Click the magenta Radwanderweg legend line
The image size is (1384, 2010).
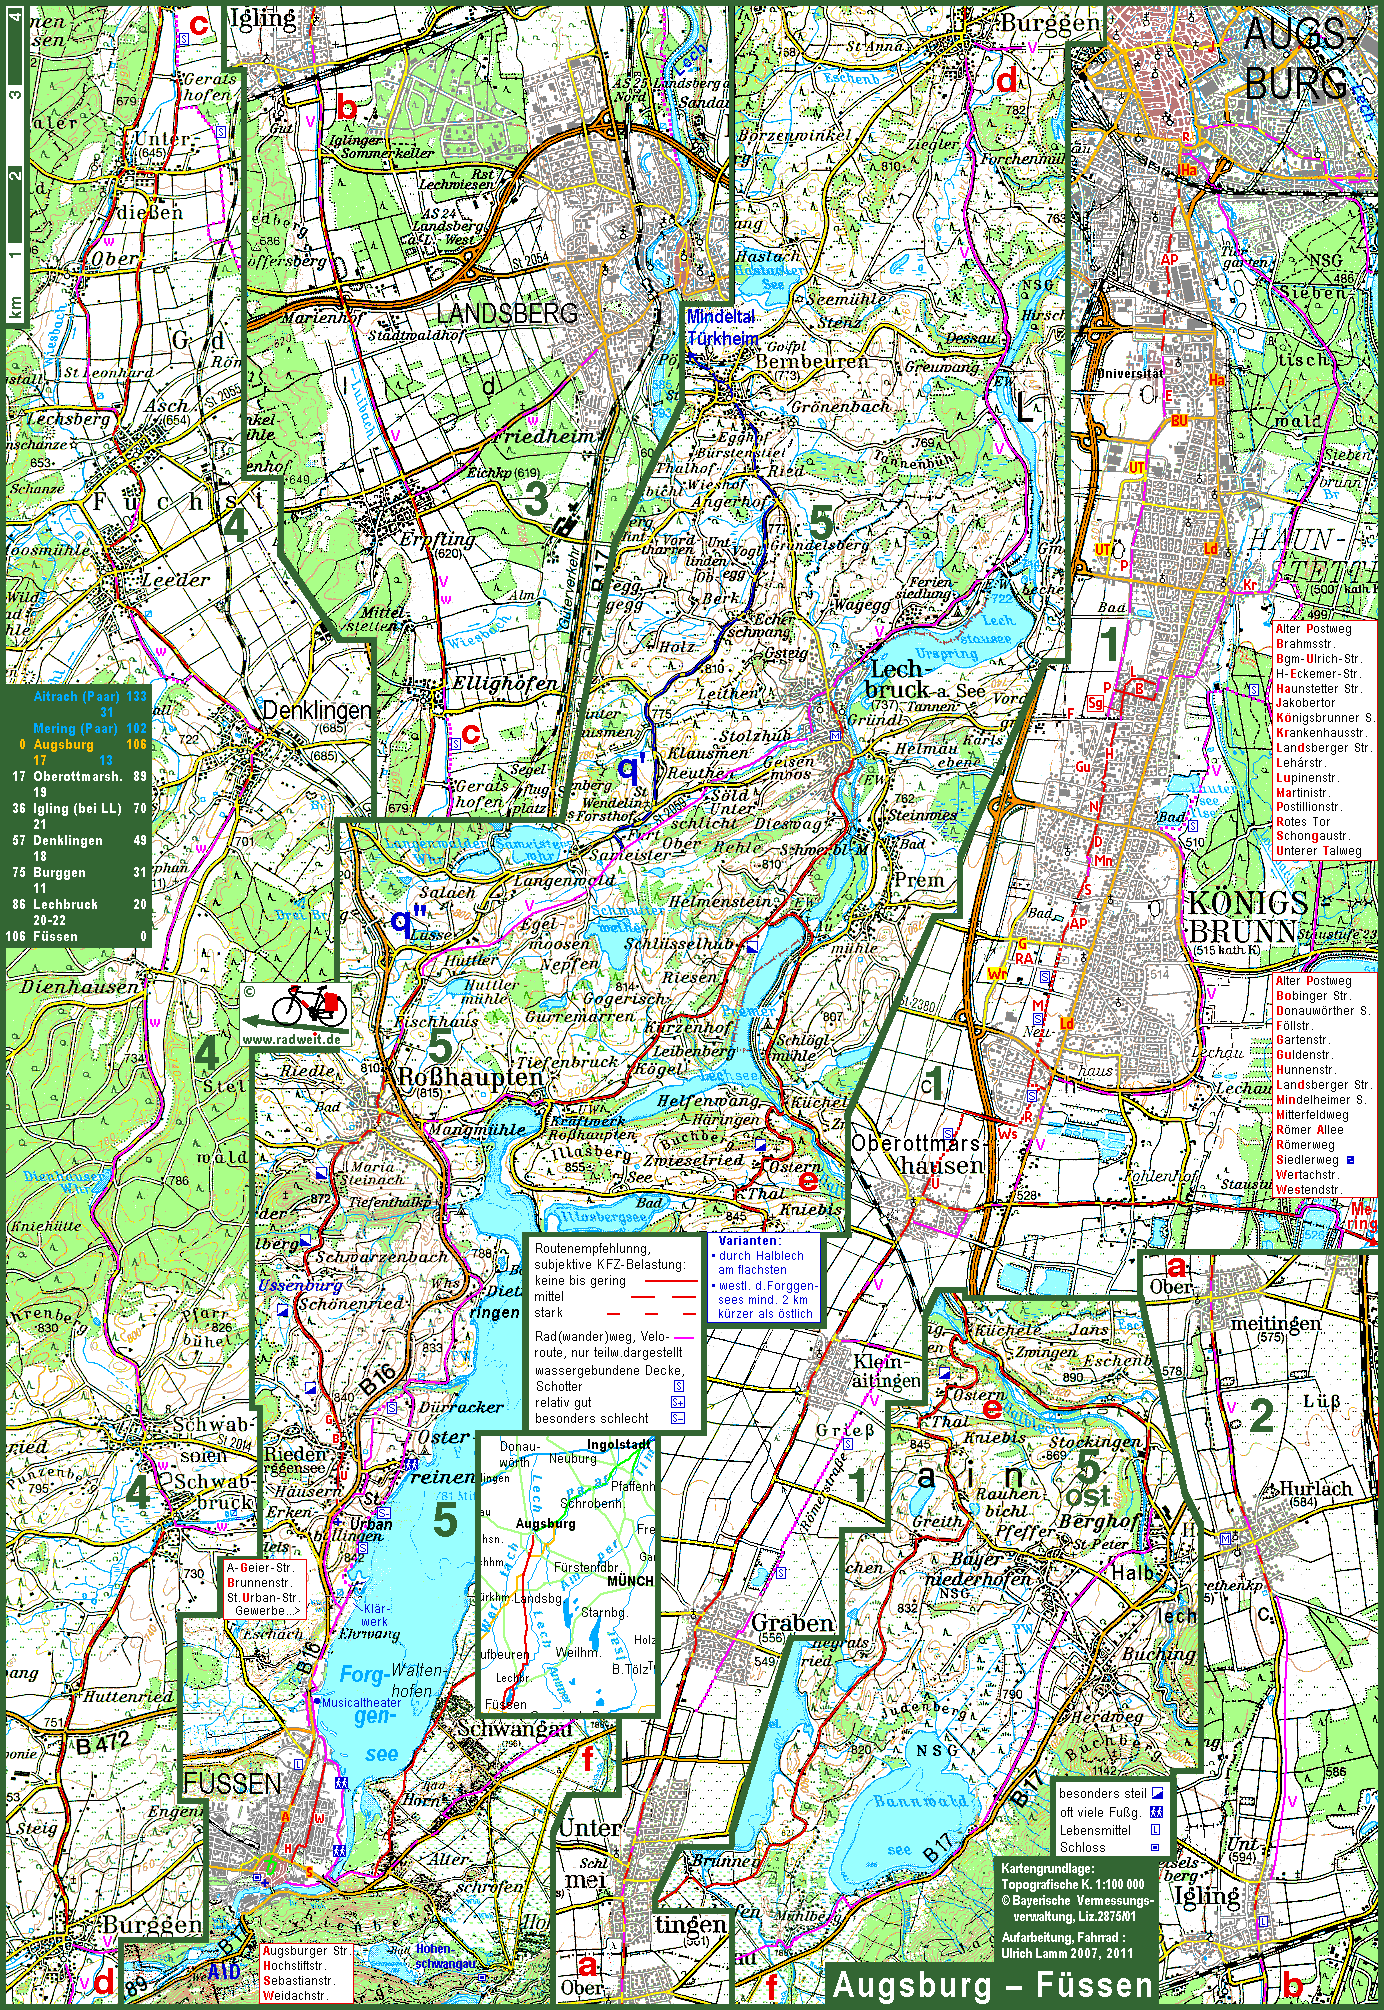click(684, 1337)
